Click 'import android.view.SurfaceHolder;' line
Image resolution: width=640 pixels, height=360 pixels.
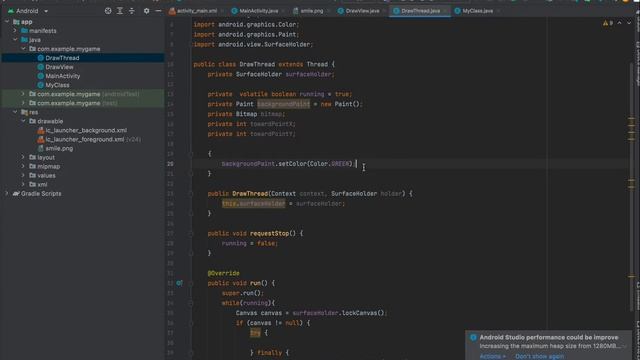tap(253, 44)
